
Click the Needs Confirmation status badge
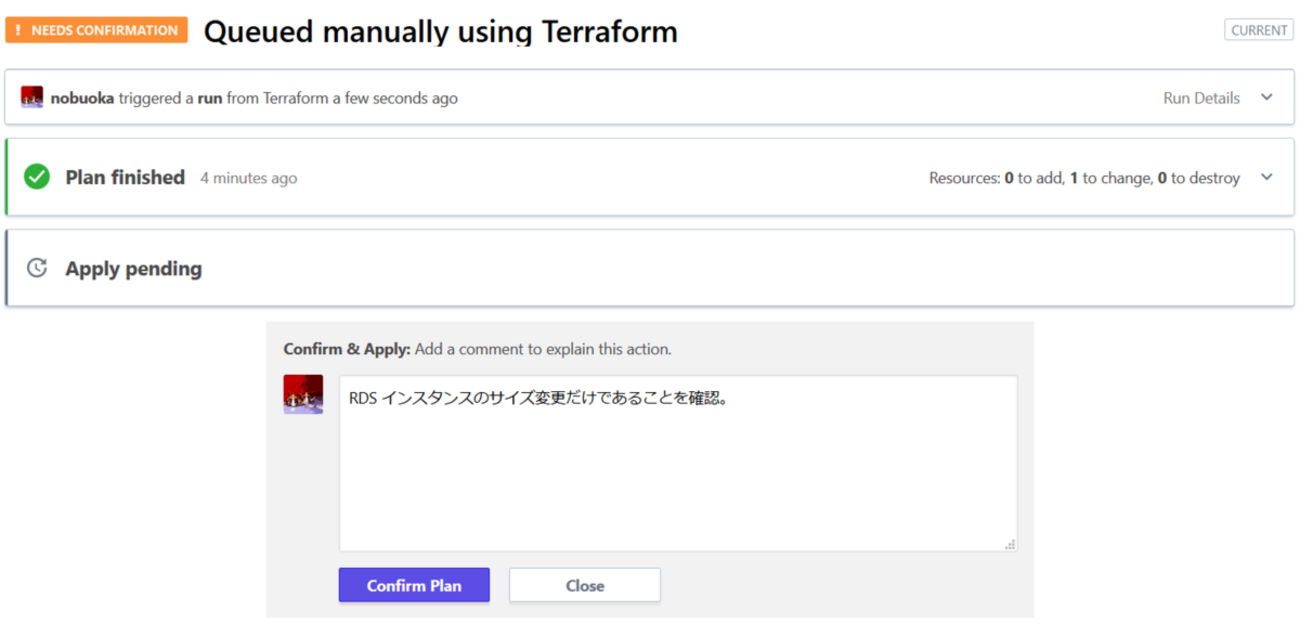[96, 30]
